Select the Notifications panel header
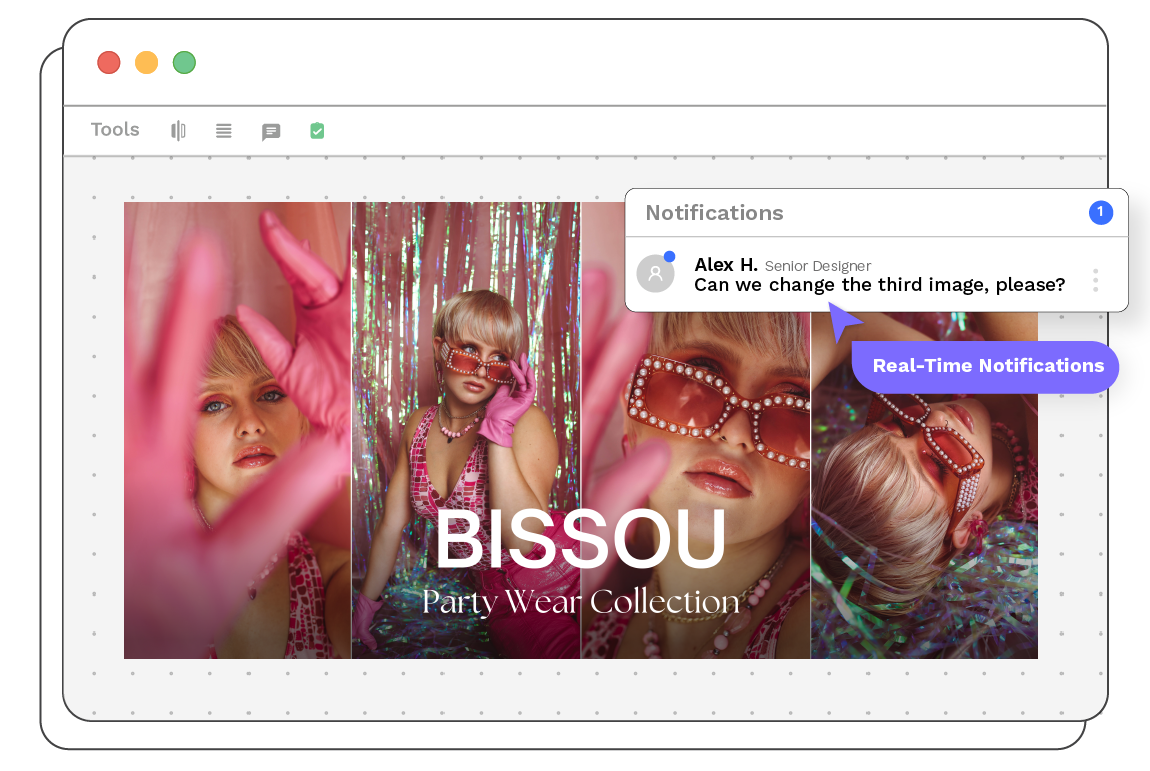Image resolution: width=1150 pixels, height=771 pixels. [715, 212]
